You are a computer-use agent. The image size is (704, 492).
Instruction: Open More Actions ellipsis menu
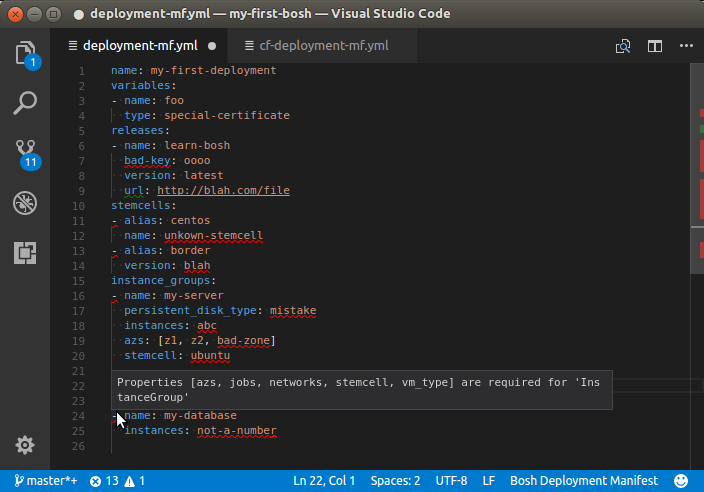[x=686, y=45]
